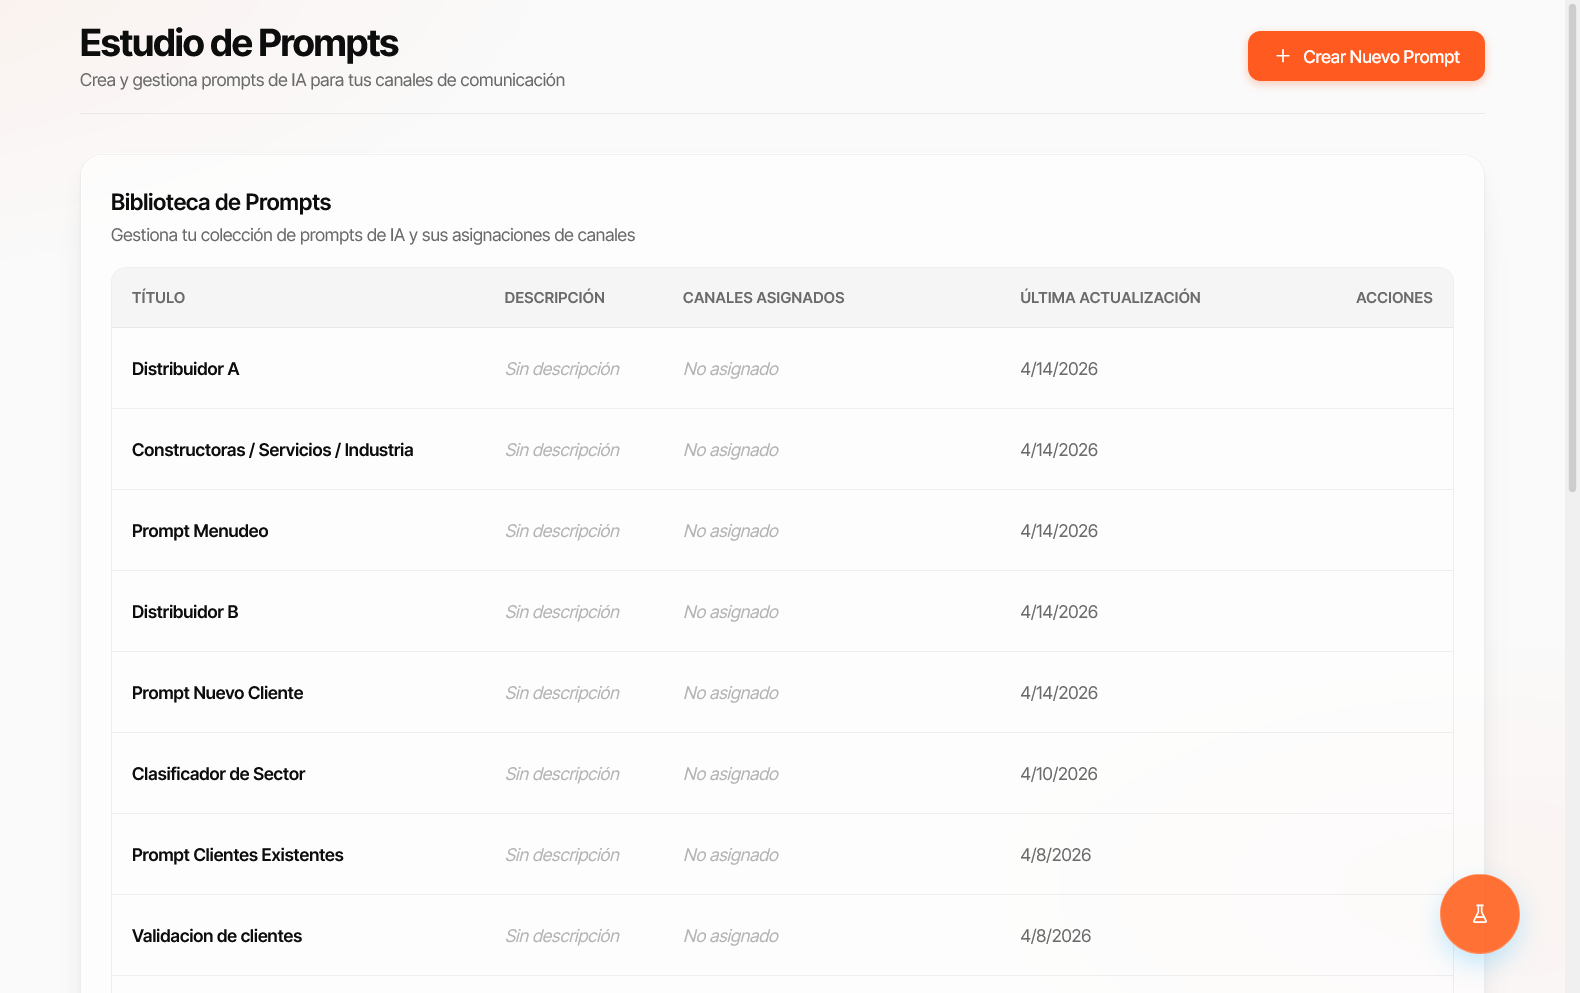The width and height of the screenshot is (1580, 993).
Task: Click Sin descripción for Prompt Nuevo Cliente
Action: pos(562,693)
